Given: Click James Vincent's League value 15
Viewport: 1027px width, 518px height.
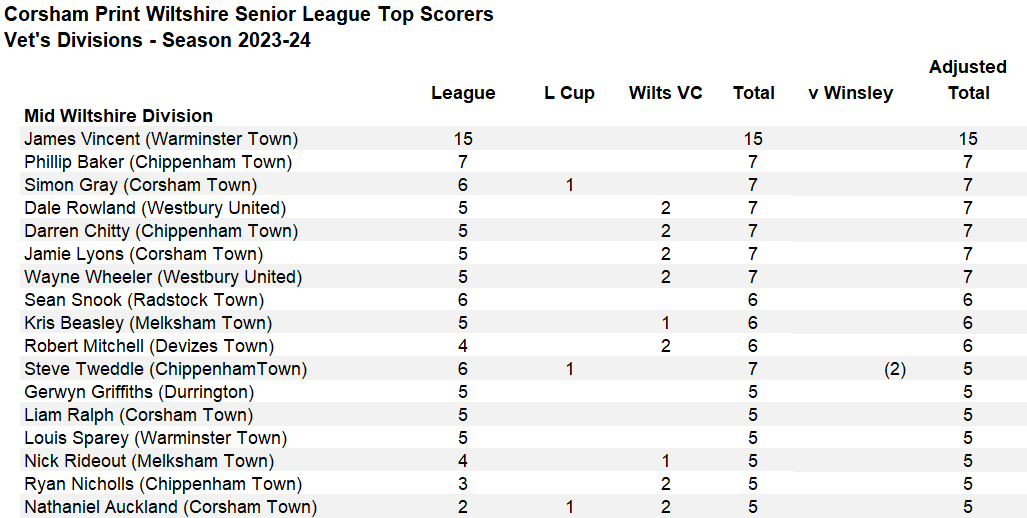Looking at the screenshot, I should tap(463, 139).
